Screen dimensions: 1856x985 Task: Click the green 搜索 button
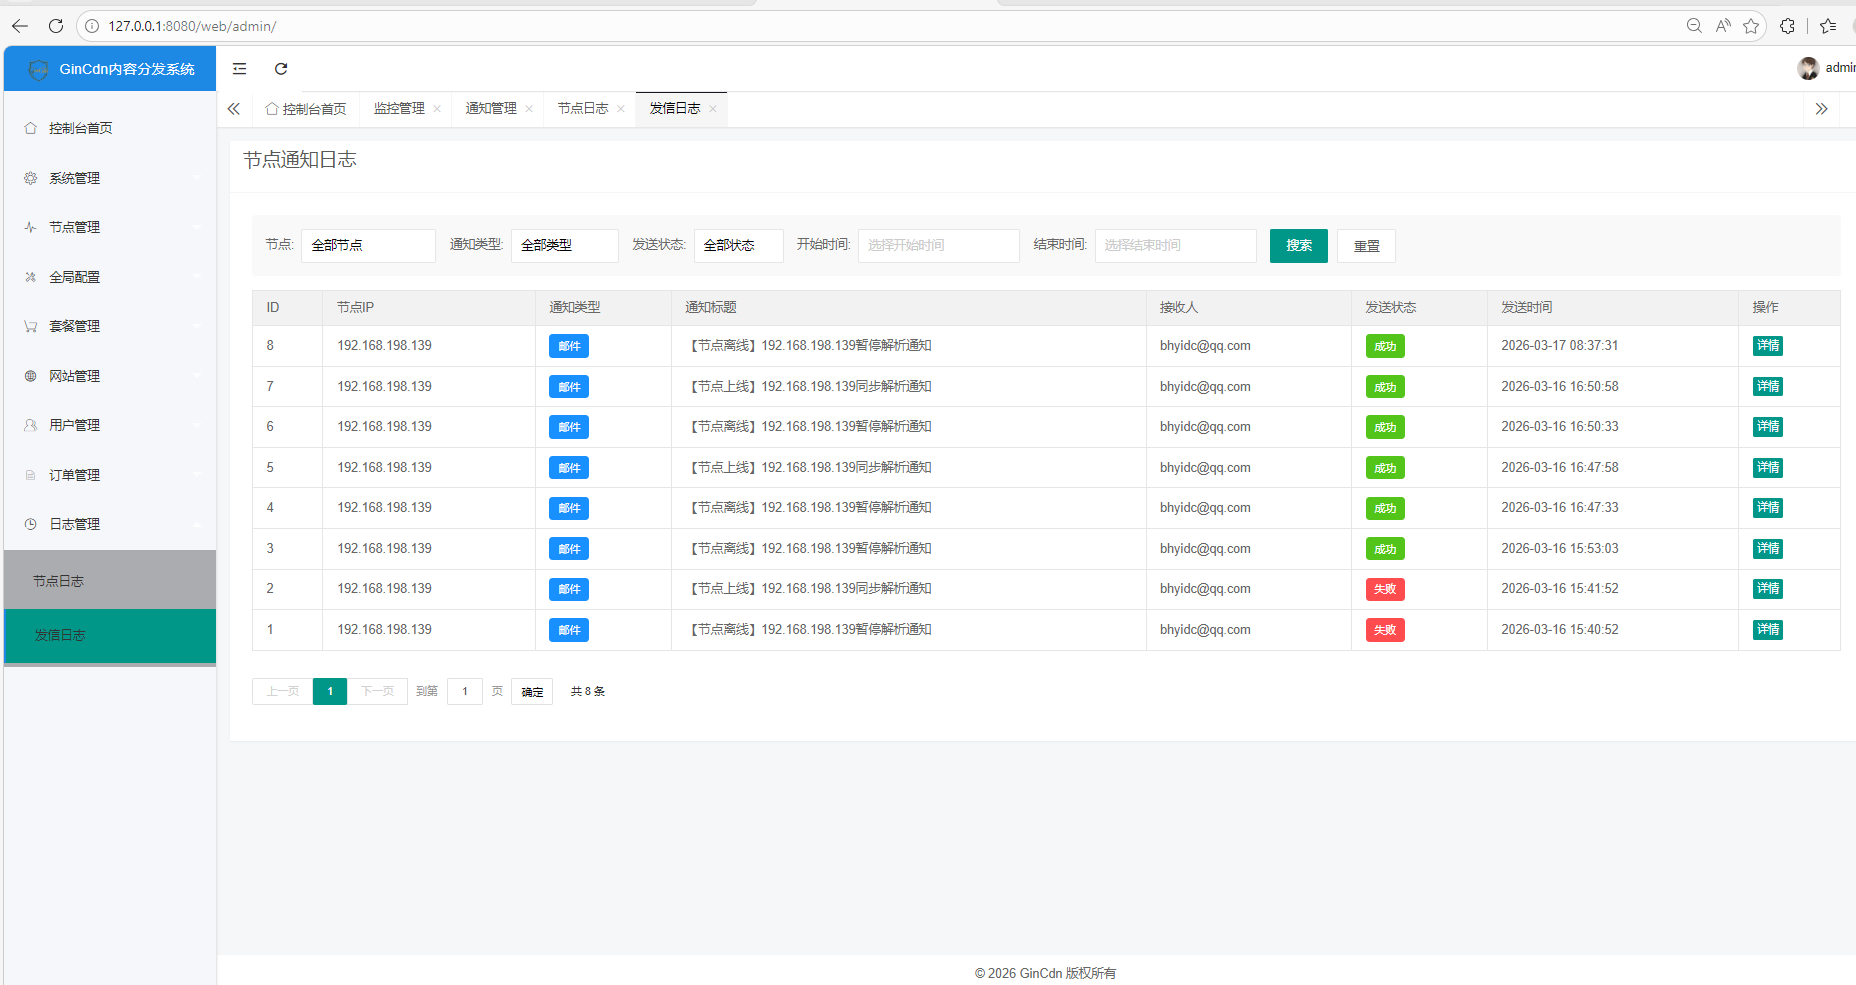[1298, 246]
